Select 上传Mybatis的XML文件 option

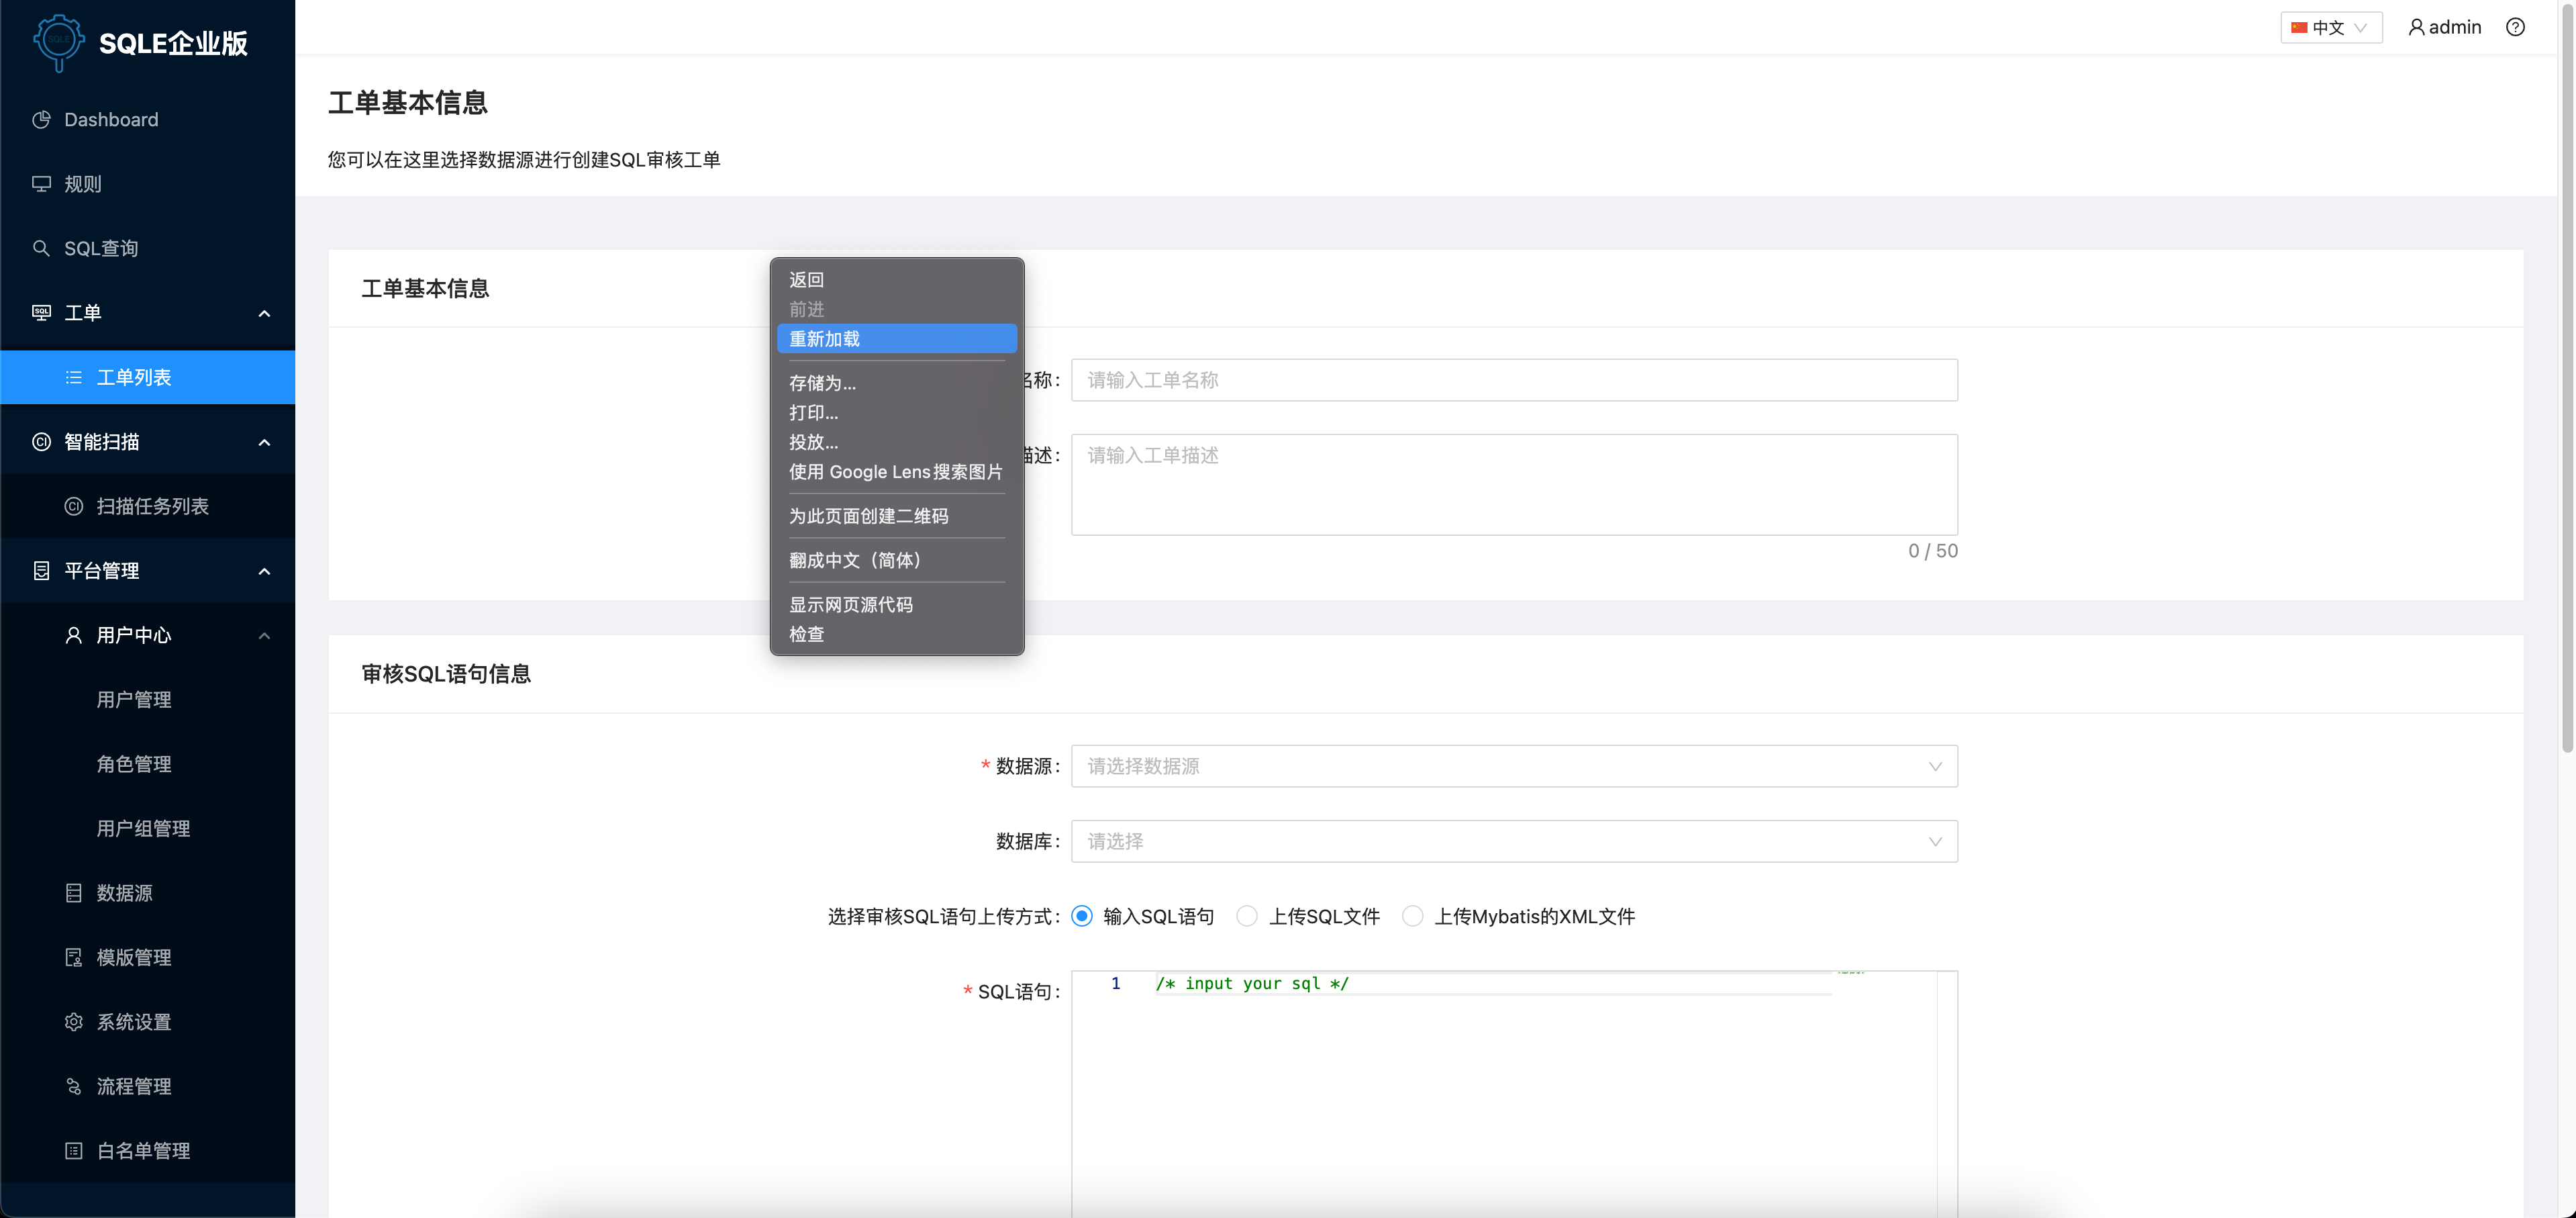point(1413,915)
